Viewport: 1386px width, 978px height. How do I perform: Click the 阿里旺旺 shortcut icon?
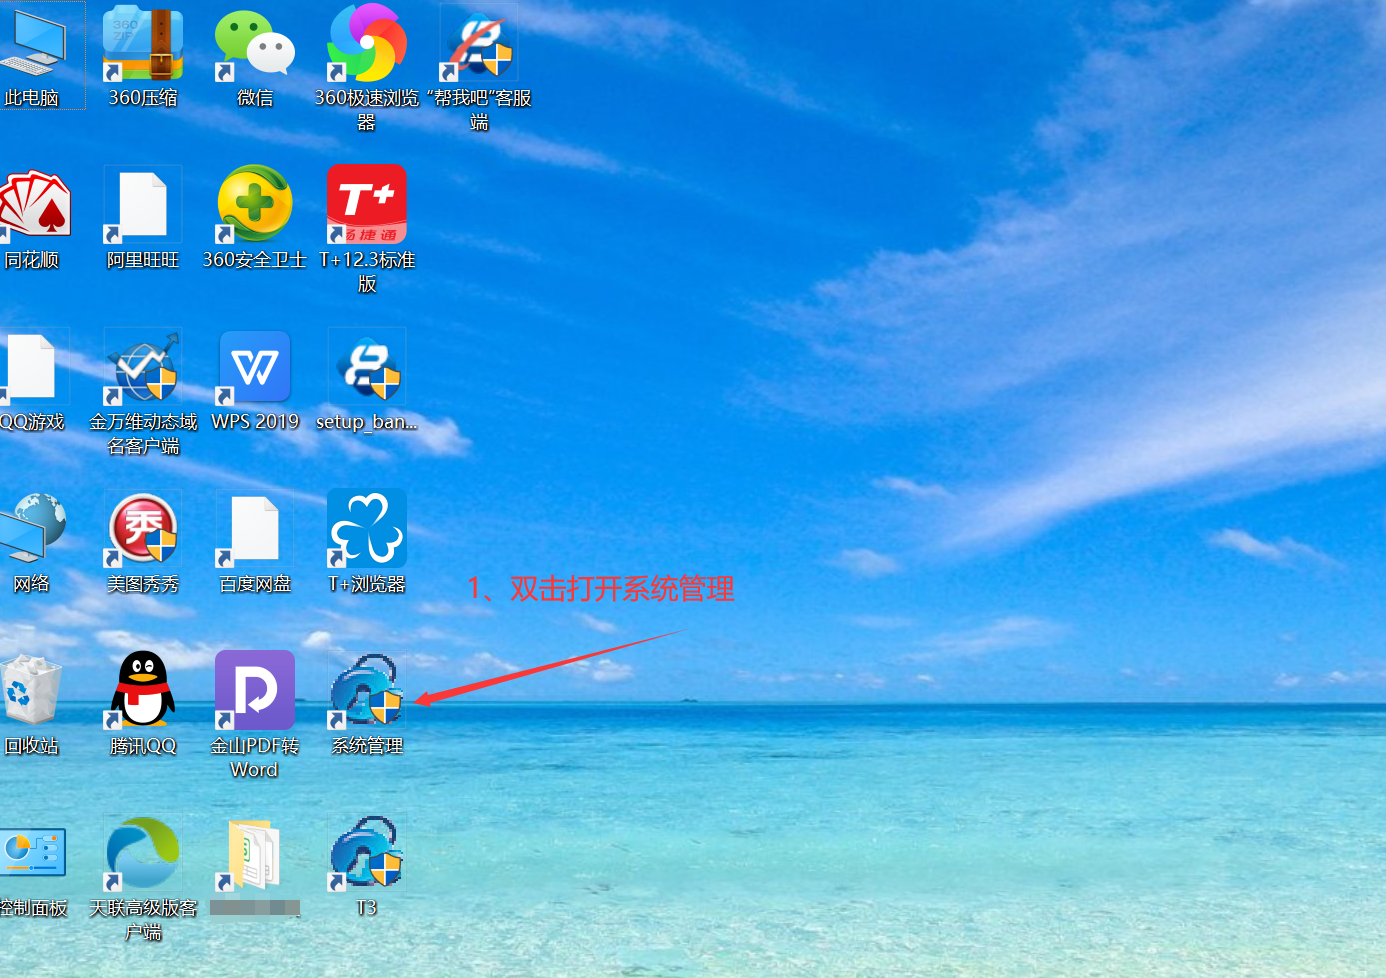143,206
